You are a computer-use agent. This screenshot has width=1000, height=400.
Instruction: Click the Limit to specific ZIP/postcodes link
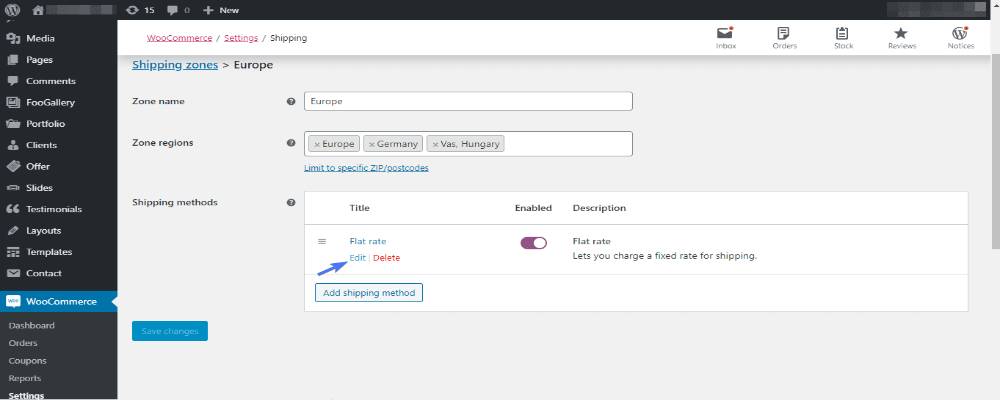pyautogui.click(x=366, y=168)
